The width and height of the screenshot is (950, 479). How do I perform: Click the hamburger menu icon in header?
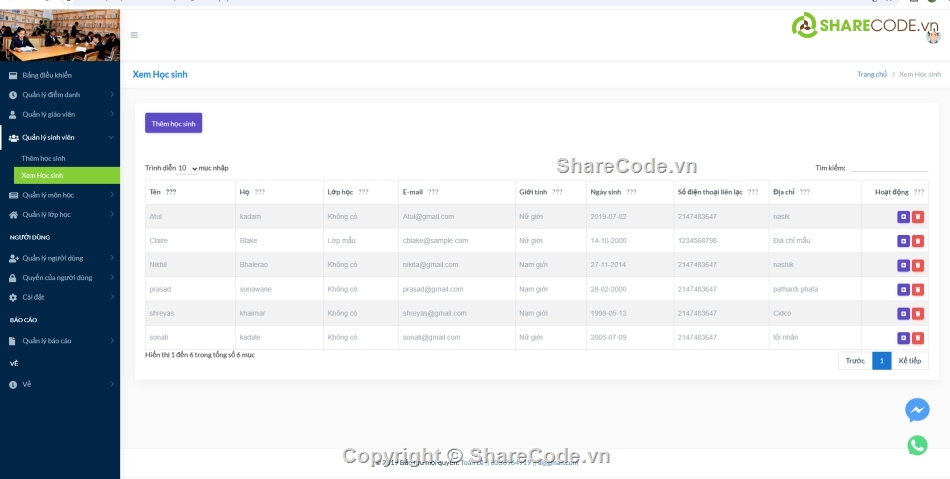click(x=134, y=35)
